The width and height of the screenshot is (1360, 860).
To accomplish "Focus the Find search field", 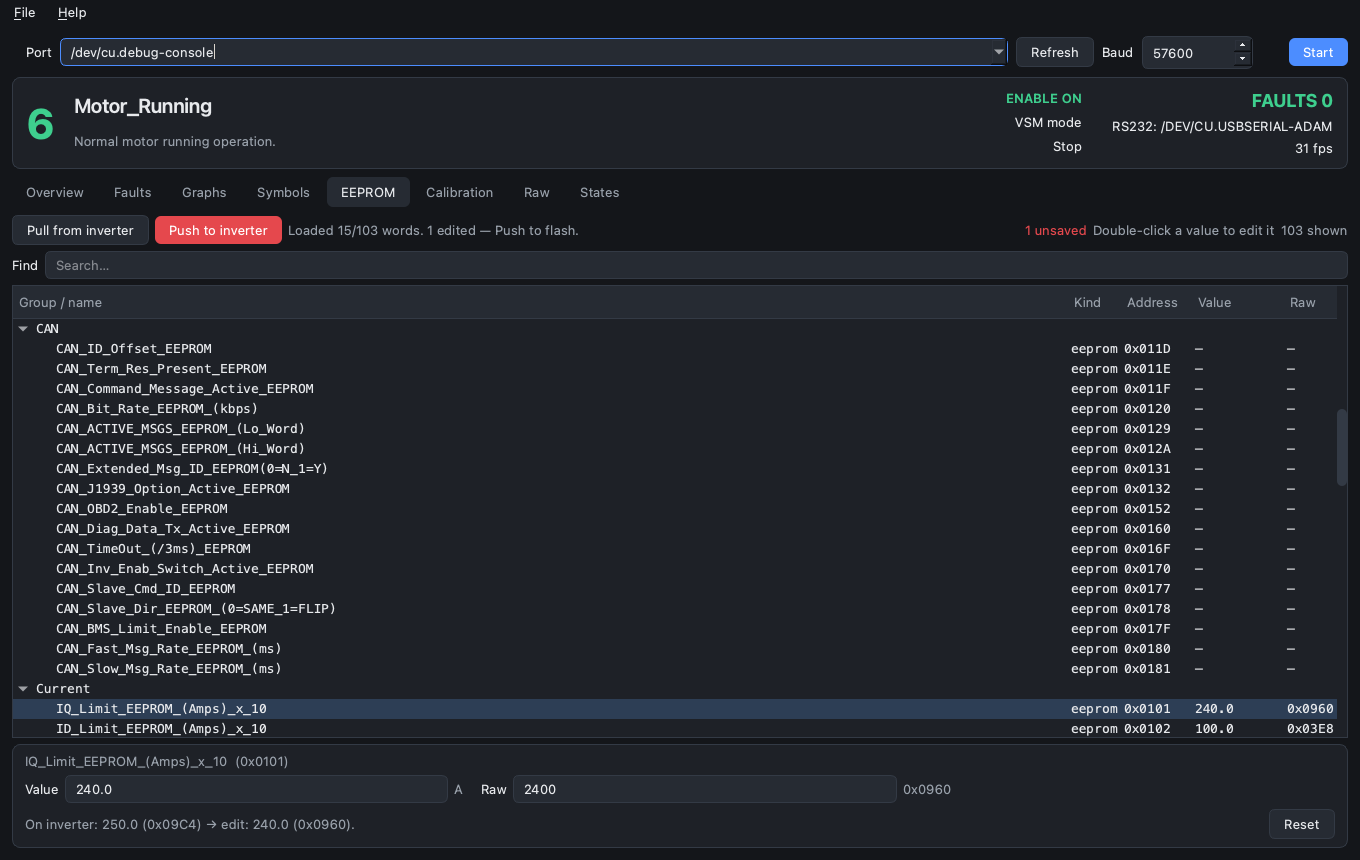I will click(x=696, y=265).
